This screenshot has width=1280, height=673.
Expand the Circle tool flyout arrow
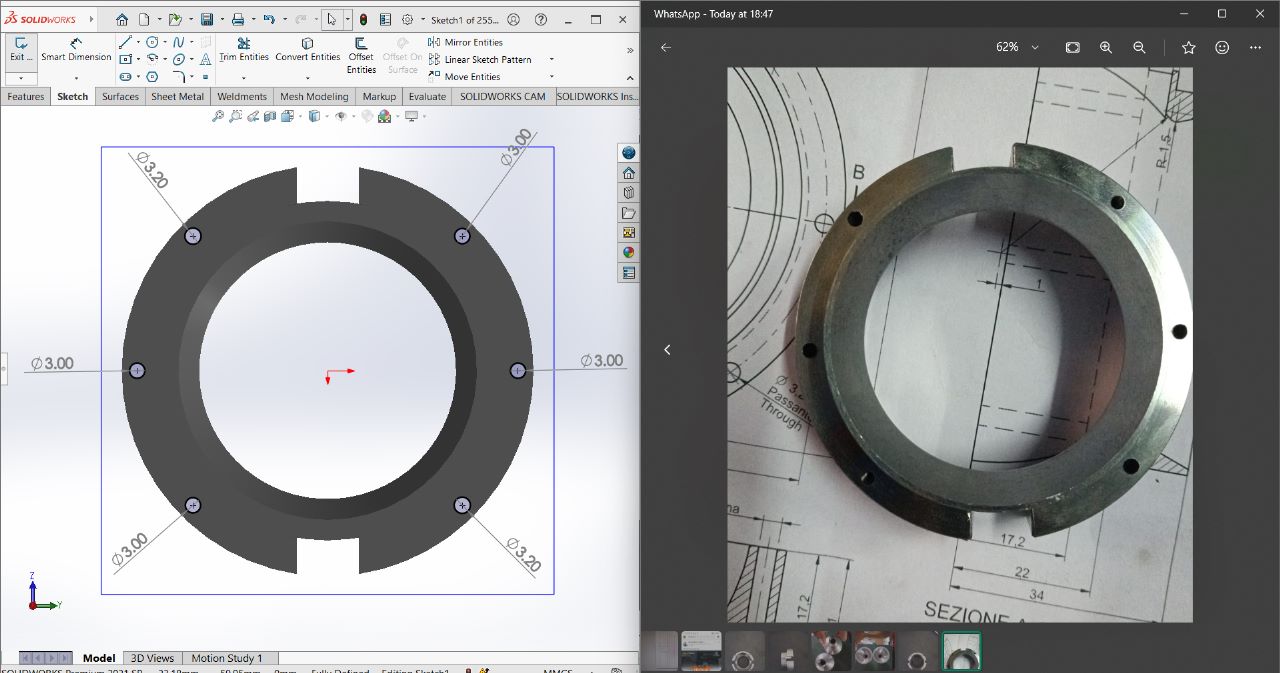165,41
